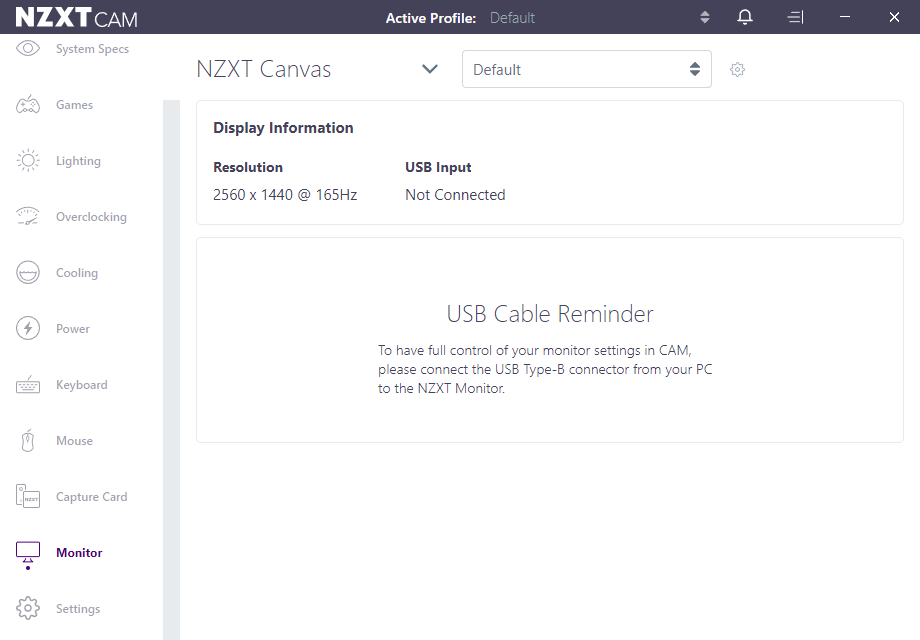Click the Cooling icon in sidebar
920x640 pixels.
pyautogui.click(x=28, y=273)
